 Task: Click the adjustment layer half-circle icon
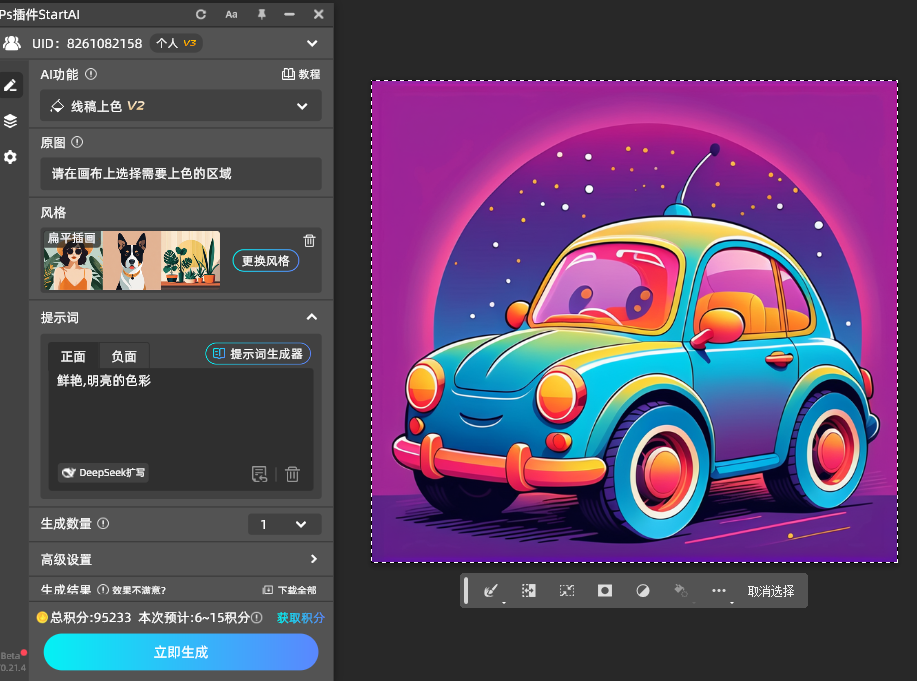(x=643, y=591)
